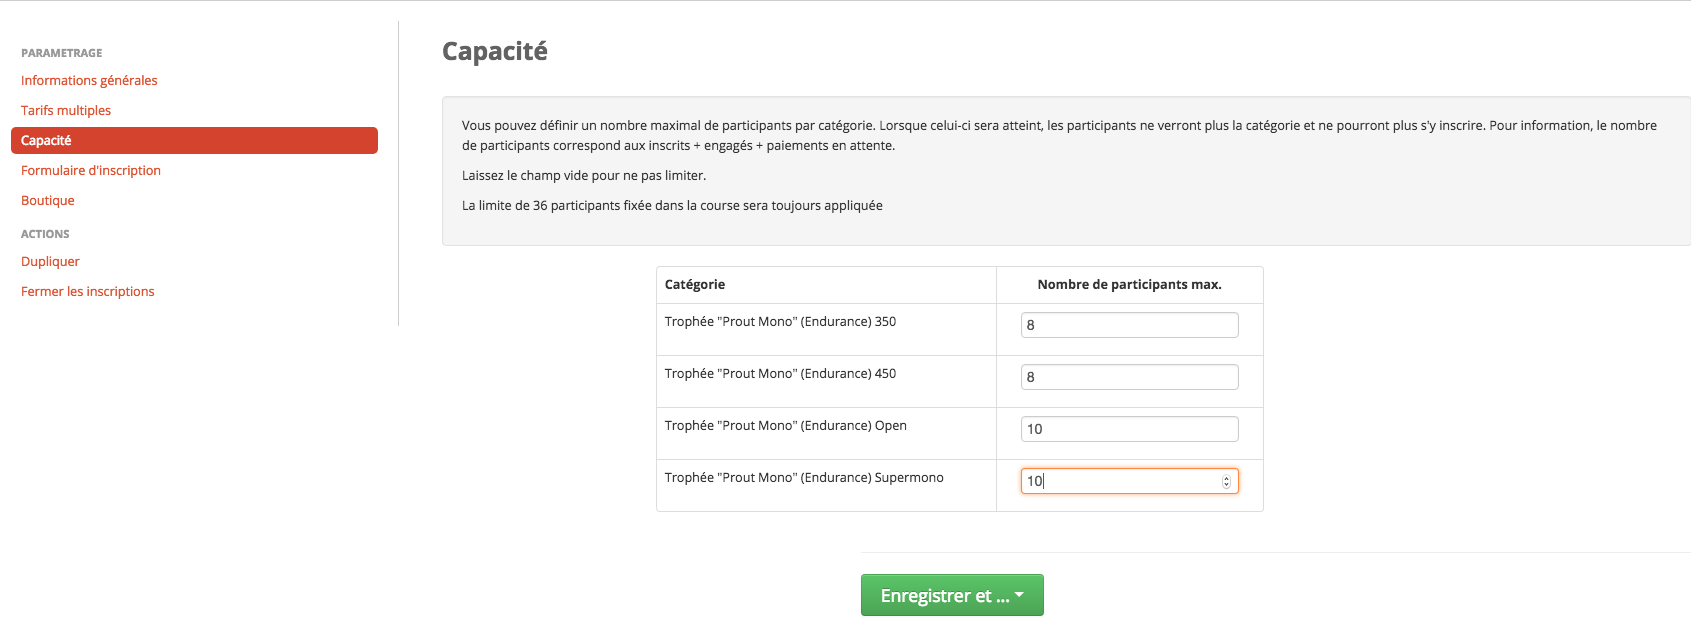
Task: Click Dupliquer action link
Action: click(x=50, y=262)
